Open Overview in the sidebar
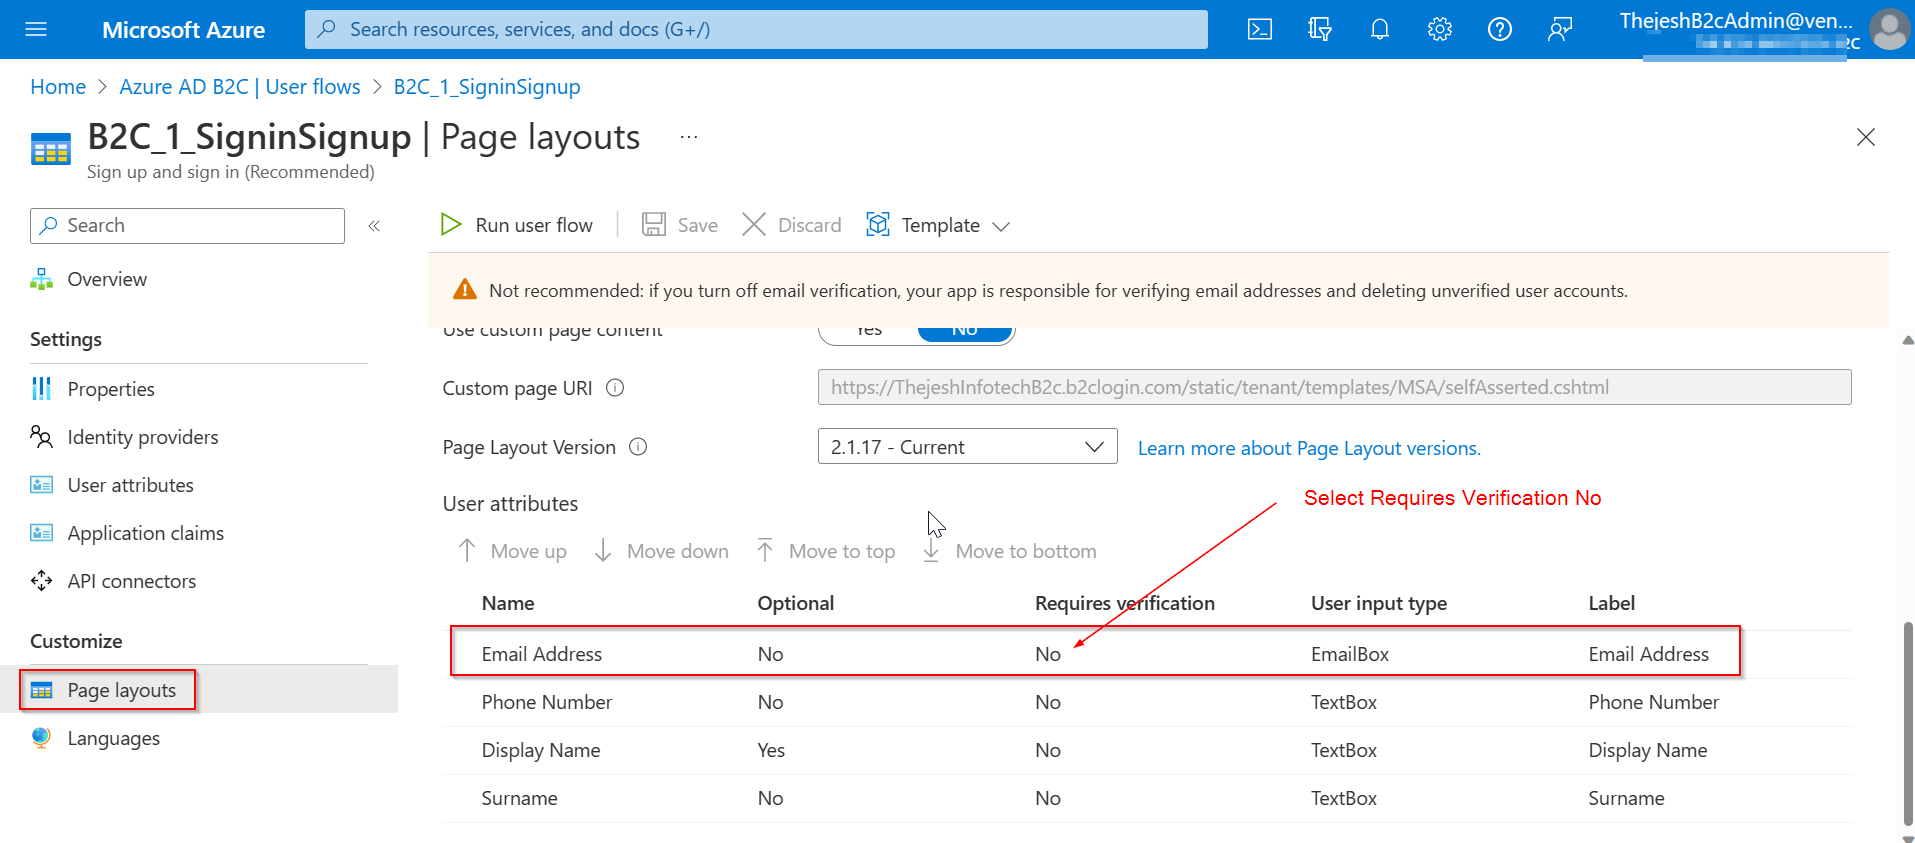Screen dimensions: 1915x843 tap(107, 279)
